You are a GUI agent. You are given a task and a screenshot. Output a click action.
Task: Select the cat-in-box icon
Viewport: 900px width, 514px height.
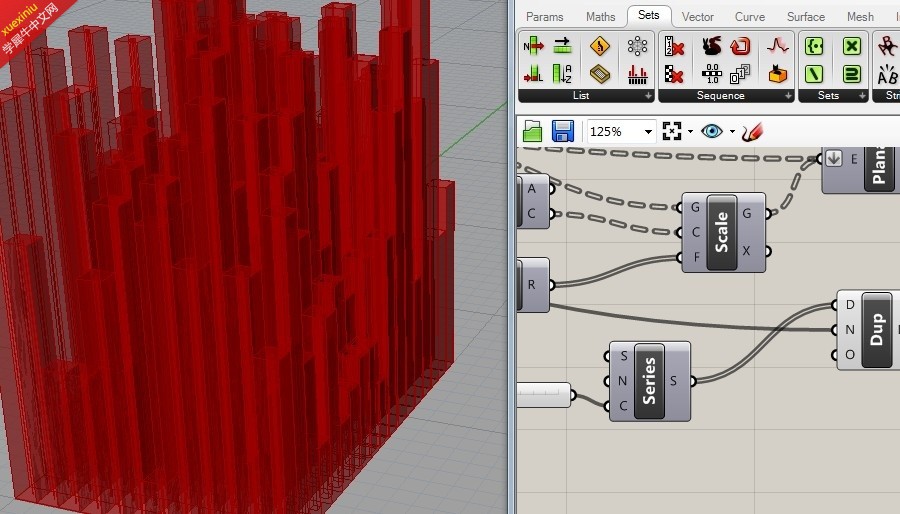(x=778, y=74)
